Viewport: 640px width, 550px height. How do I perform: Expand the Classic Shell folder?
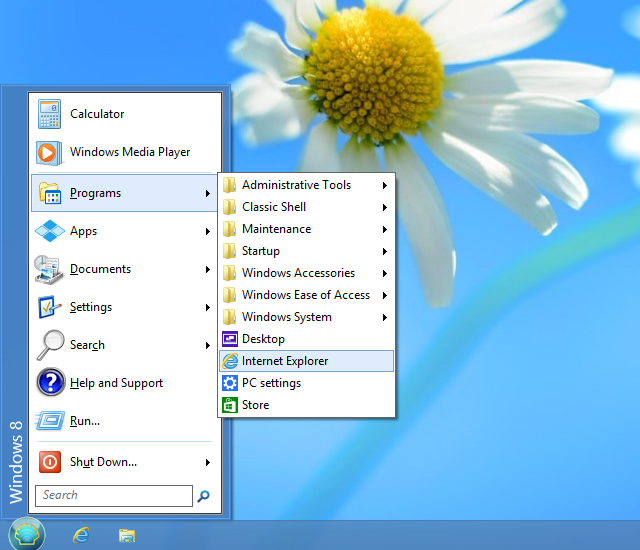(274, 207)
